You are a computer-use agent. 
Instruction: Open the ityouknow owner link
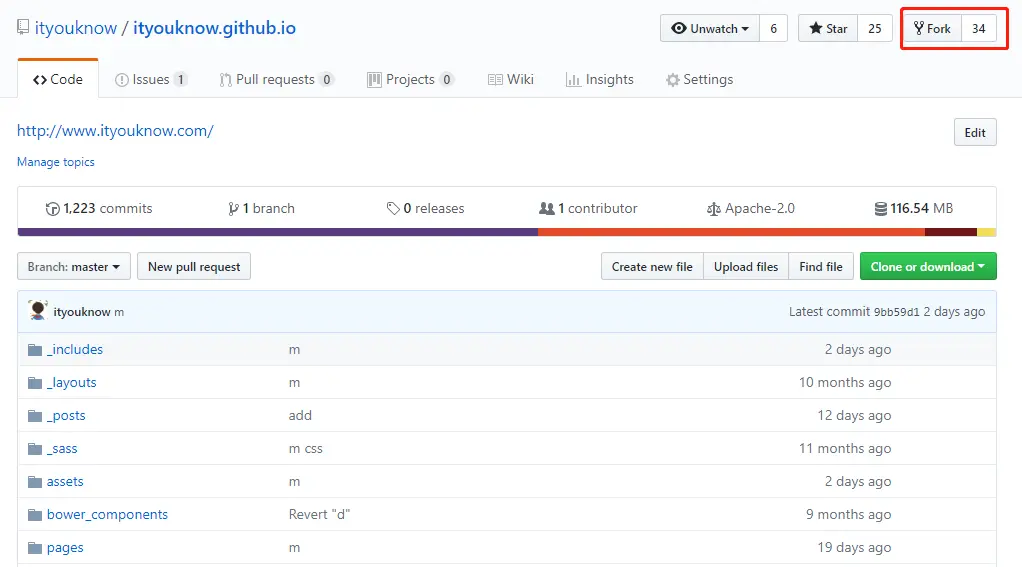pyautogui.click(x=76, y=28)
